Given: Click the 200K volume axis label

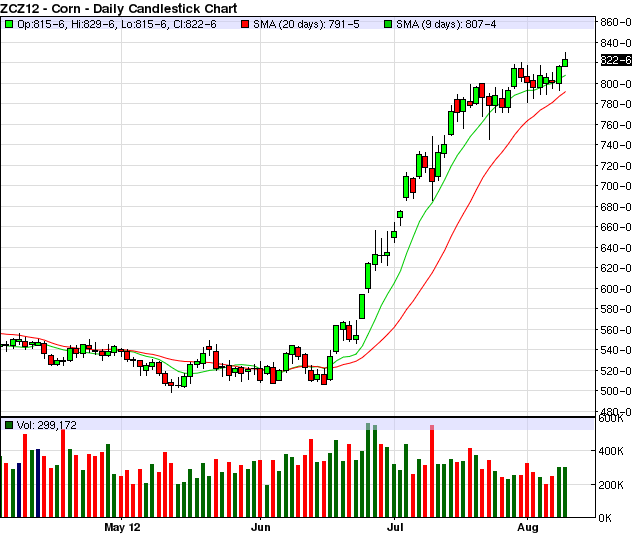Looking at the screenshot, I should coord(611,485).
